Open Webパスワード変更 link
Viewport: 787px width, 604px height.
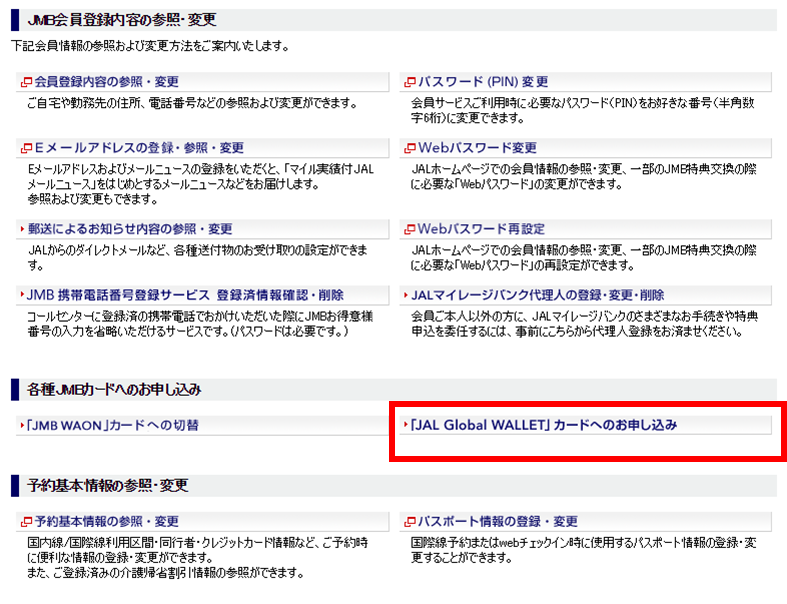tap(477, 148)
